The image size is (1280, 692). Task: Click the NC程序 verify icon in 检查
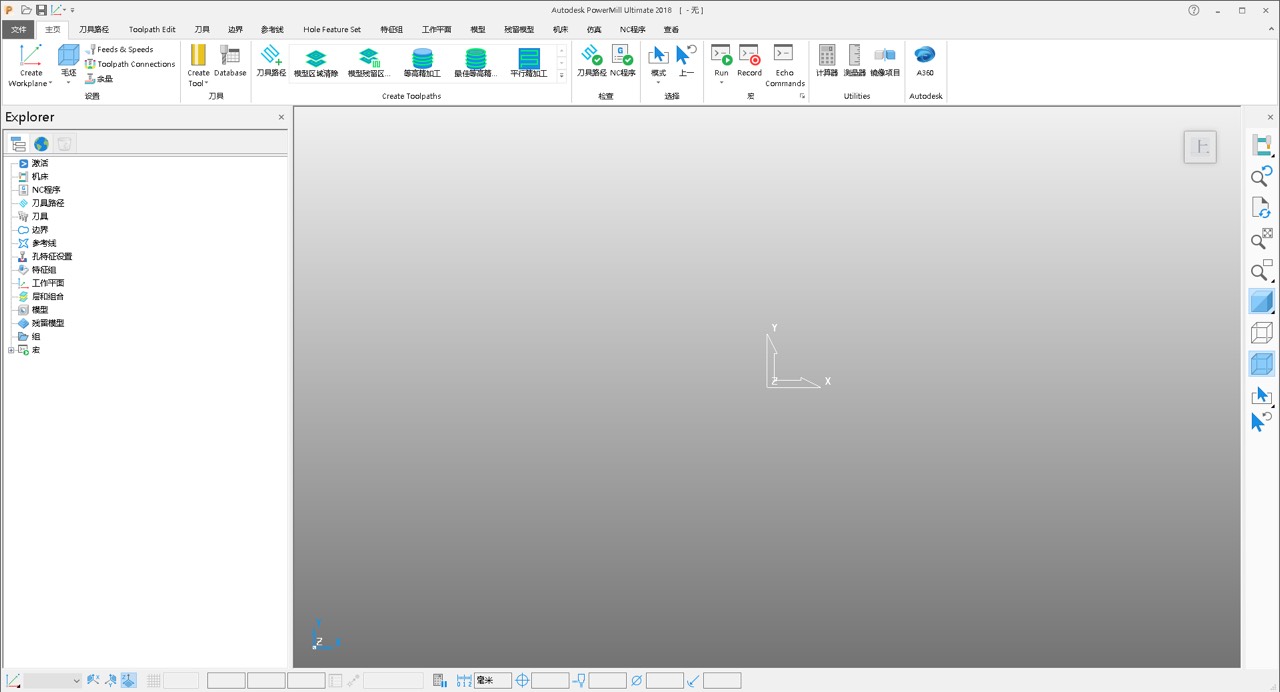click(622, 55)
